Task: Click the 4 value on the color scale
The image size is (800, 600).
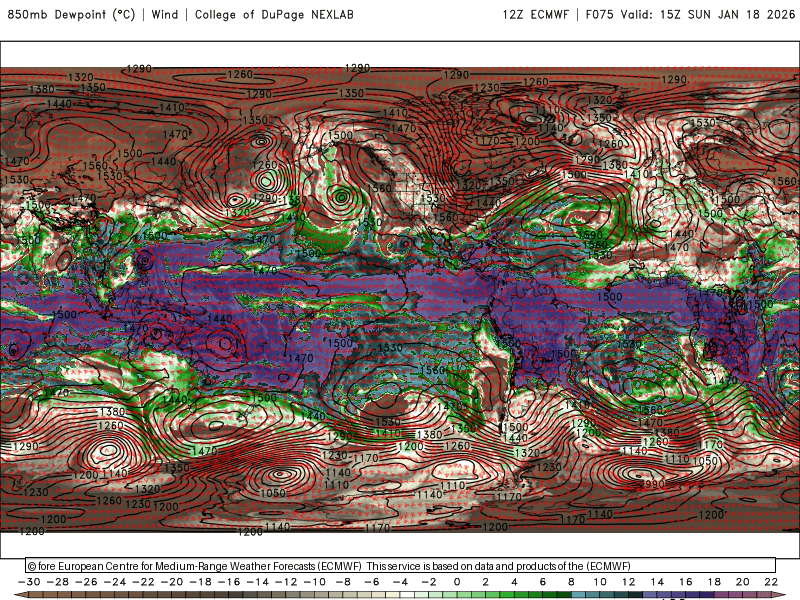Action: 514,582
